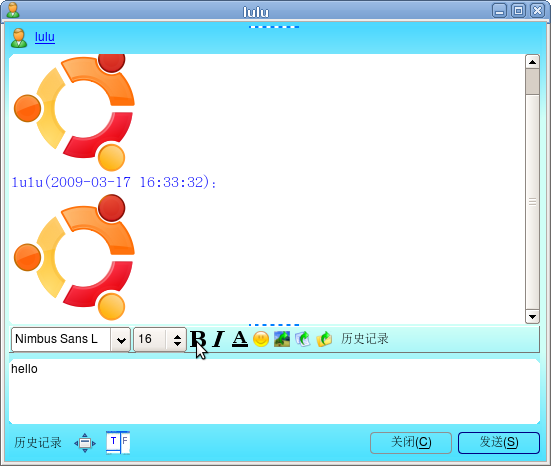Toggle bold text formatting
This screenshot has width=551, height=466.
click(198, 339)
